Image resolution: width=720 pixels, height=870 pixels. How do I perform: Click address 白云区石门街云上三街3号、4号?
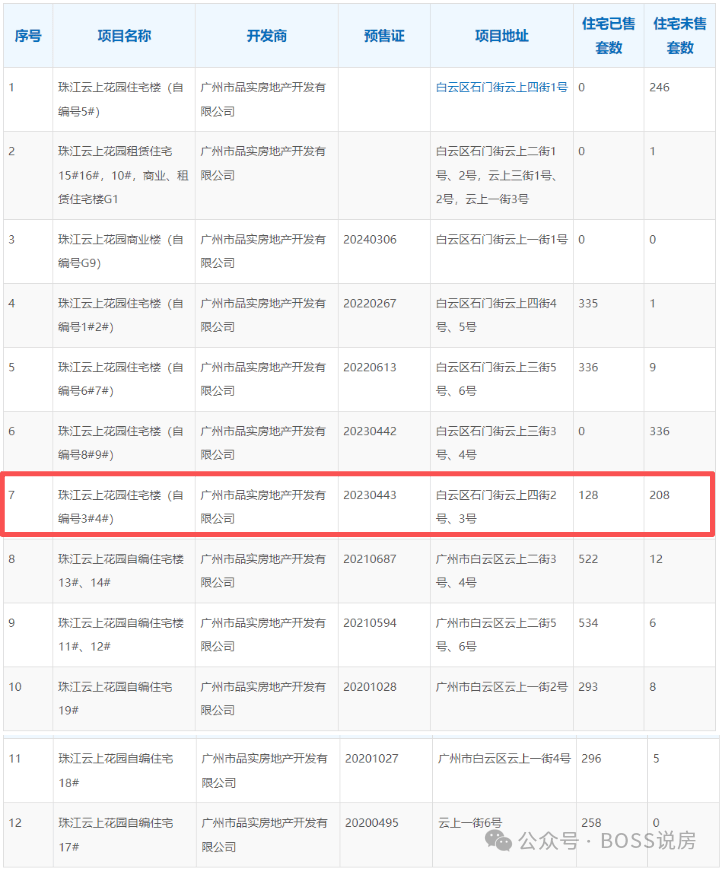[x=496, y=443]
